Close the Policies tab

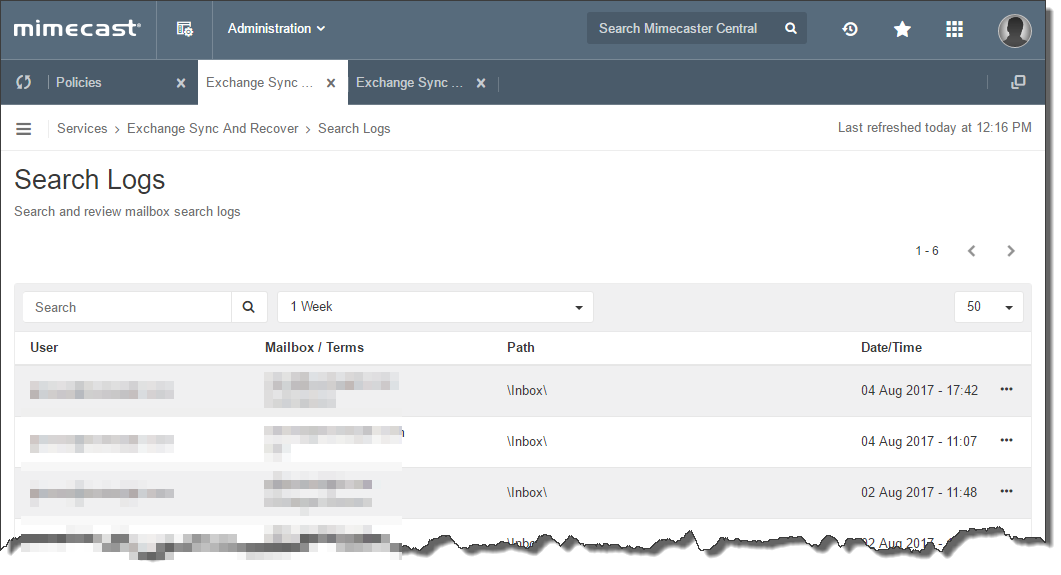181,83
